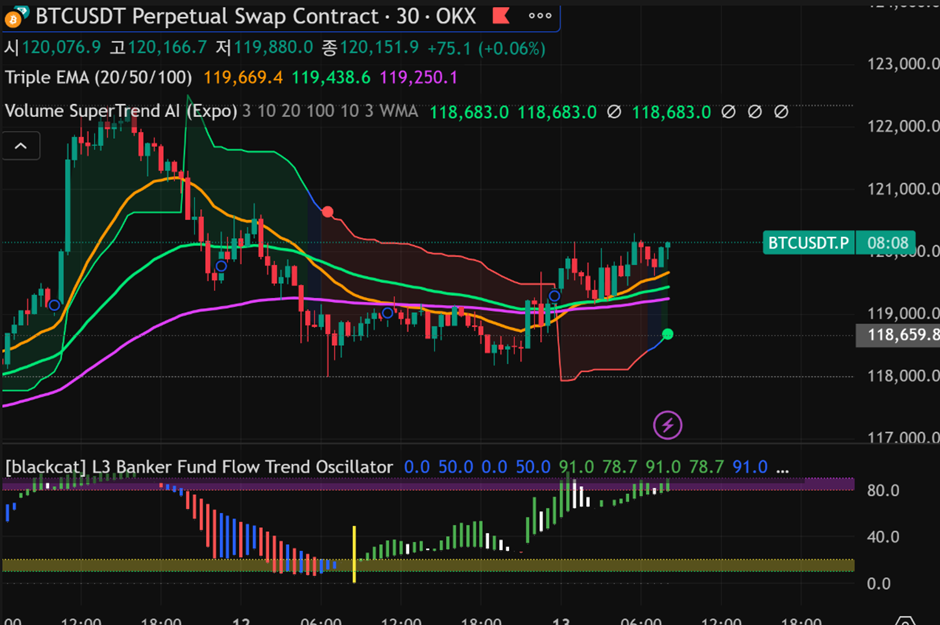Viewport: 940px width, 625px height.
Task: Click the 80.0 level on oscillator scale
Action: point(882,491)
